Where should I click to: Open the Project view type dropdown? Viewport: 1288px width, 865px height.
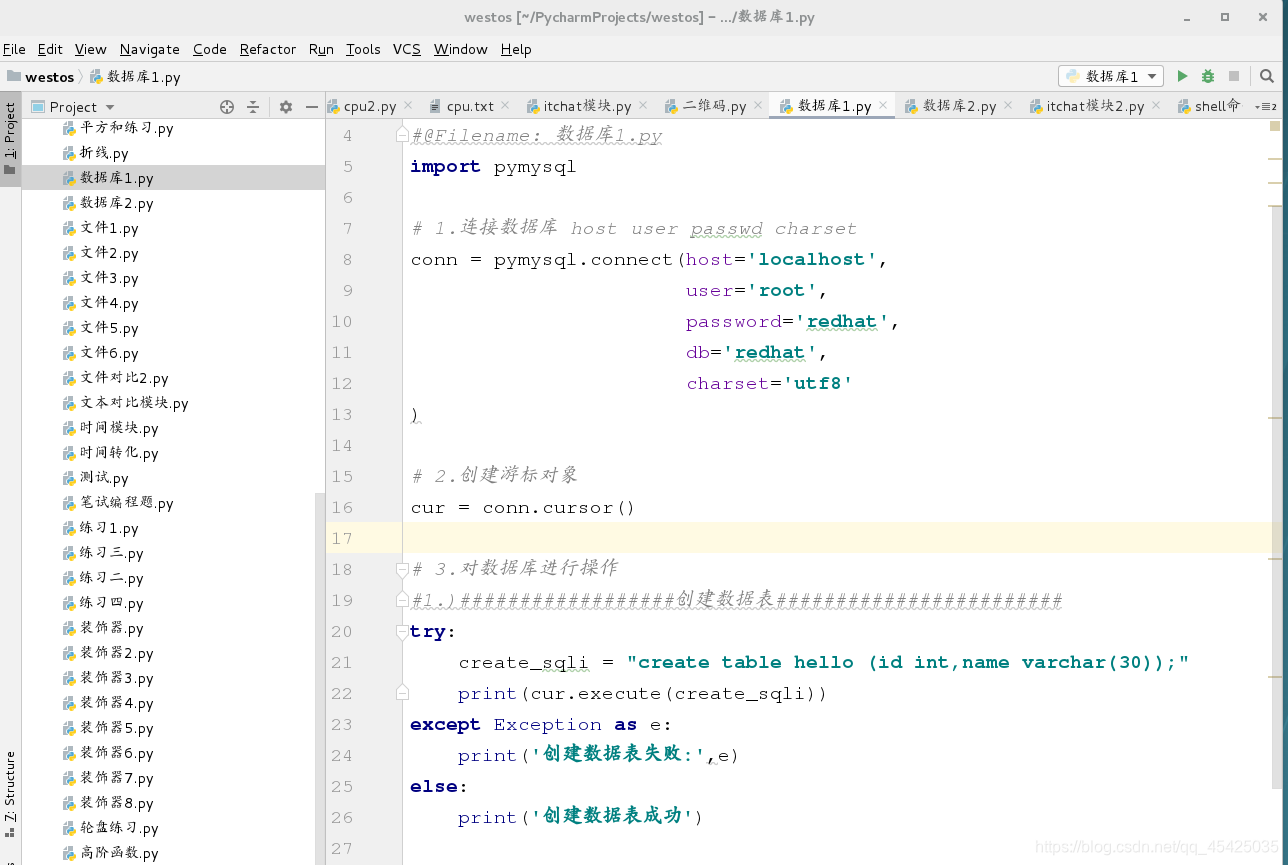pos(74,107)
